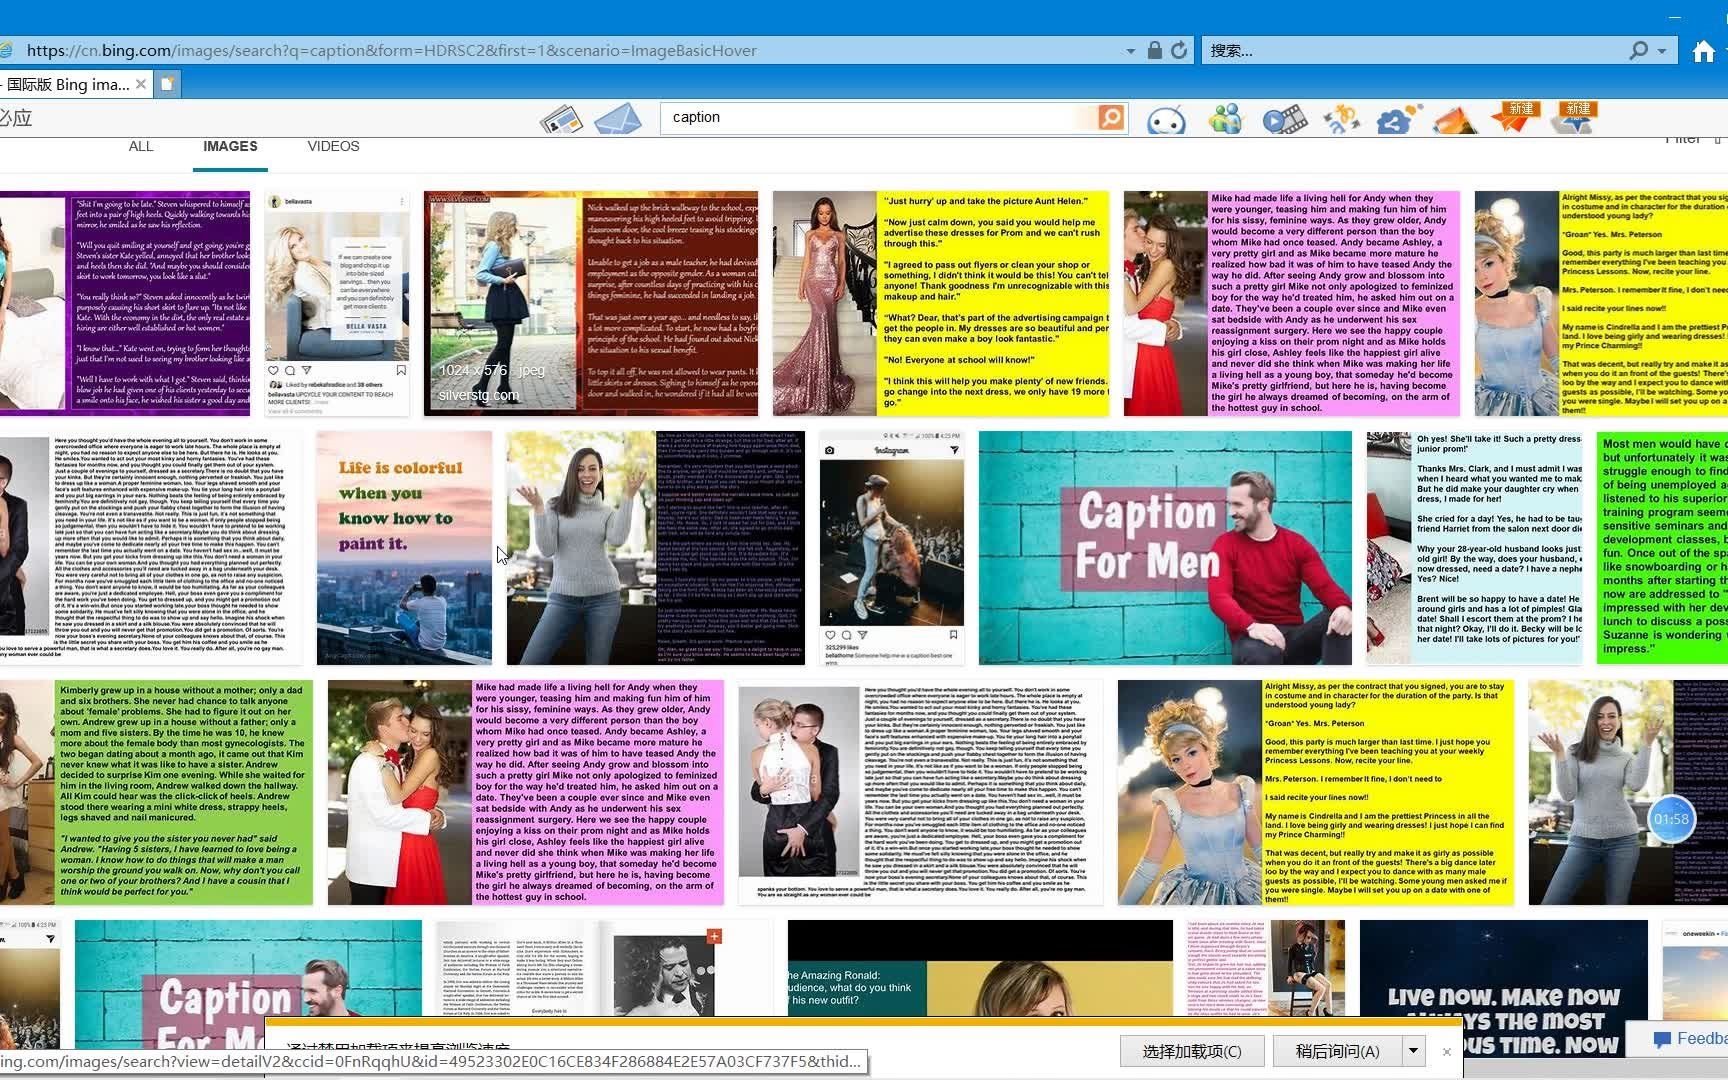This screenshot has height=1080, width=1728.
Task: Open the Filter option
Action: click(1683, 140)
